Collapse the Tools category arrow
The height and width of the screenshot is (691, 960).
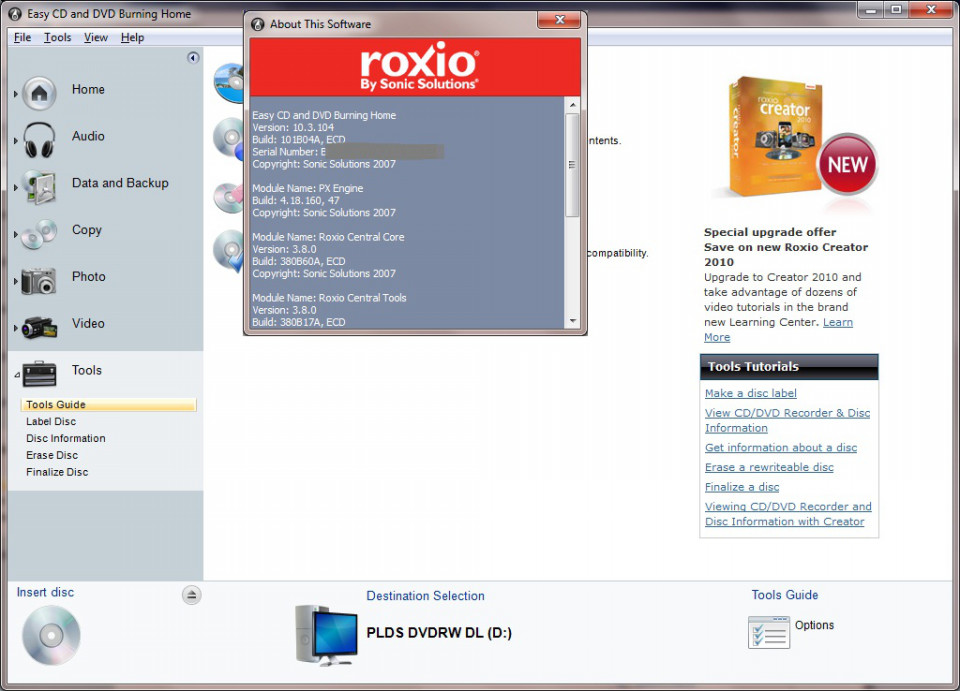click(x=17, y=375)
